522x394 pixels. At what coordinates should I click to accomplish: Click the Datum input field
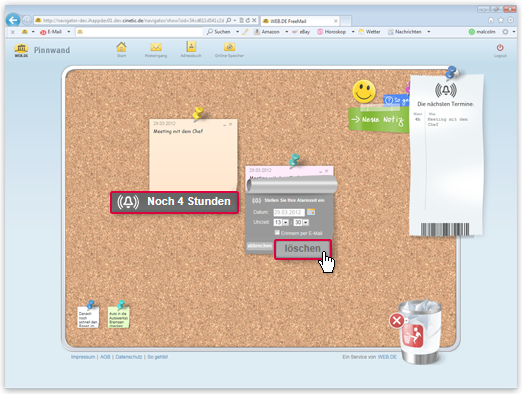289,212
